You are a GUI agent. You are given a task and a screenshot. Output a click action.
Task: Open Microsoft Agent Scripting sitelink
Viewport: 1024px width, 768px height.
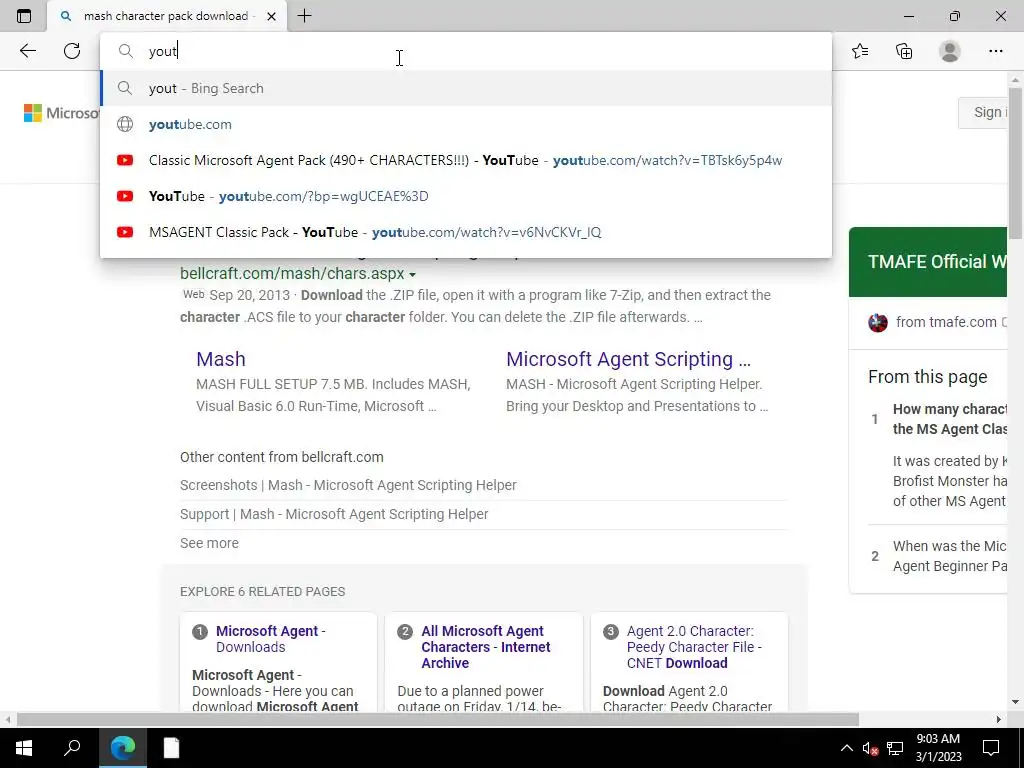(628, 359)
